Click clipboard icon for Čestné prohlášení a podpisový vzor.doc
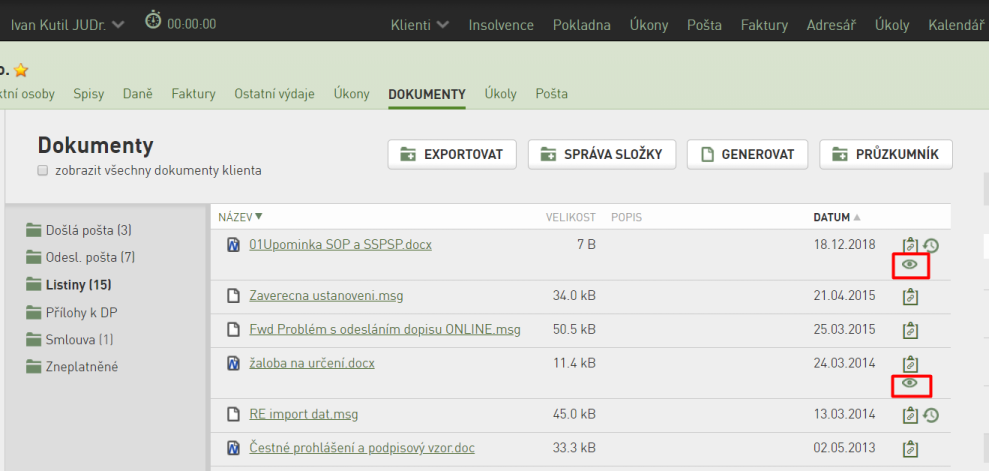The width and height of the screenshot is (989, 471). (x=910, y=449)
